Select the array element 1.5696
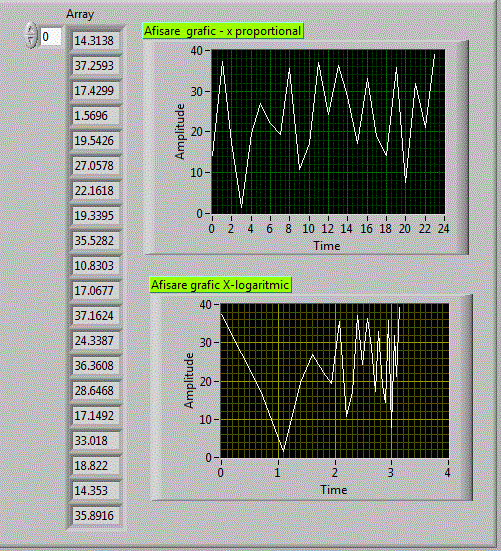 (94, 116)
